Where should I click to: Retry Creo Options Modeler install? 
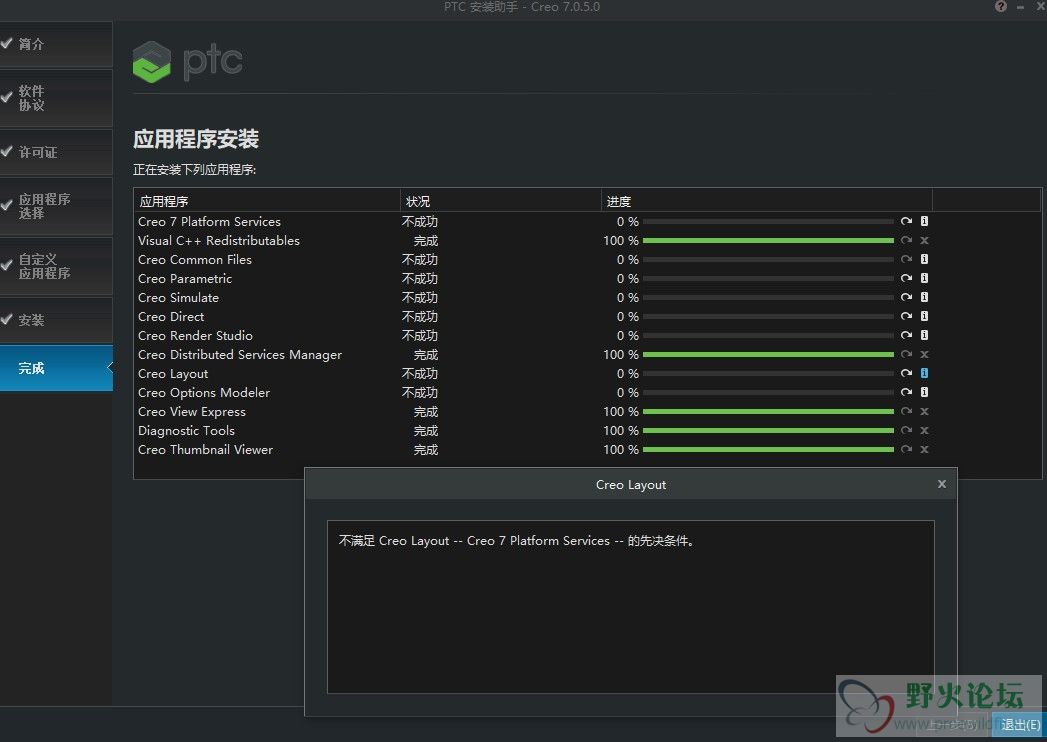(906, 393)
